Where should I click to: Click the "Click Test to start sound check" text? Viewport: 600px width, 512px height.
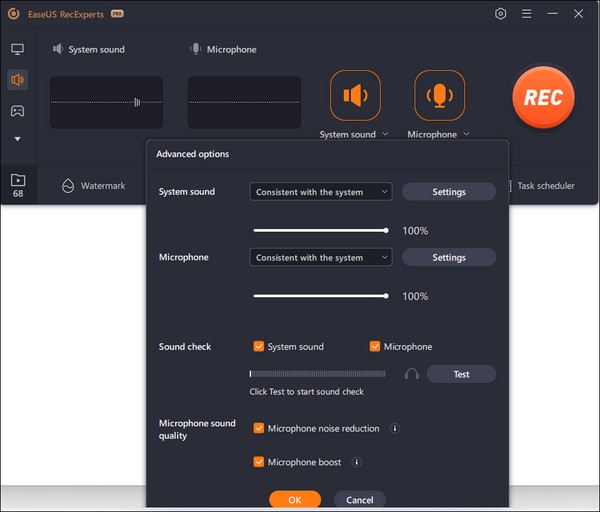click(x=307, y=391)
